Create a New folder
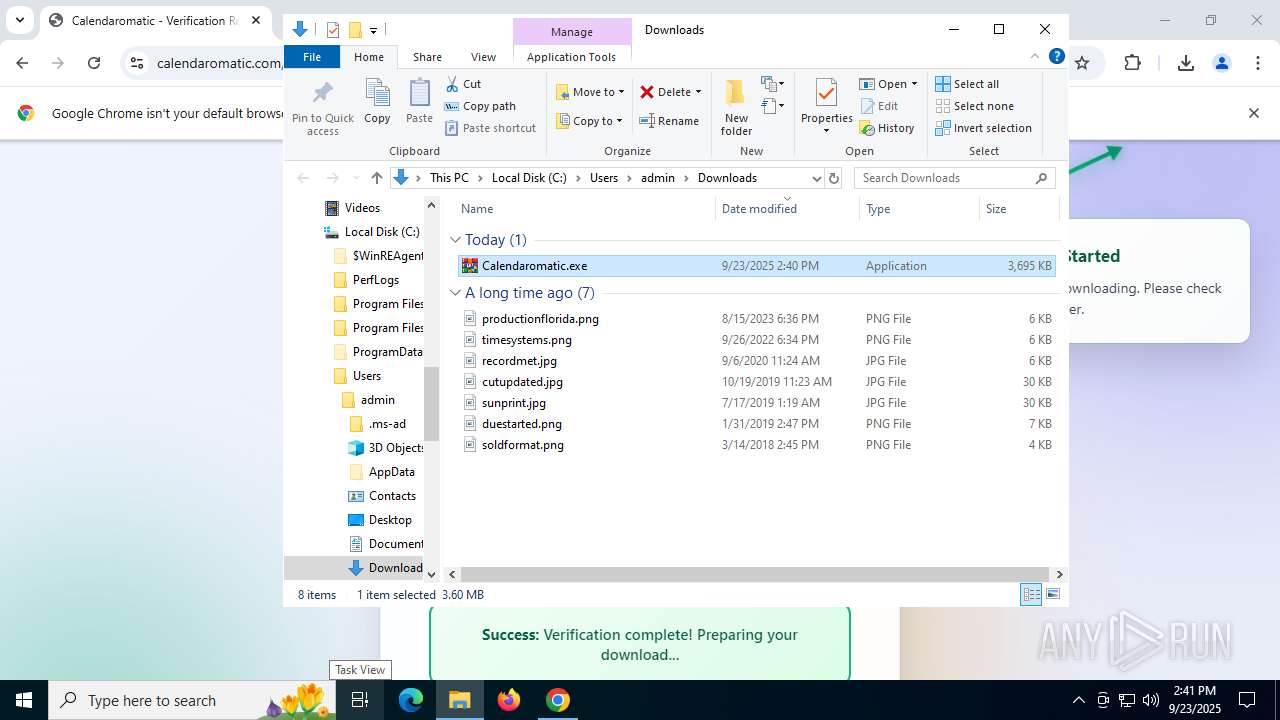The width and height of the screenshot is (1280, 720). tap(736, 108)
